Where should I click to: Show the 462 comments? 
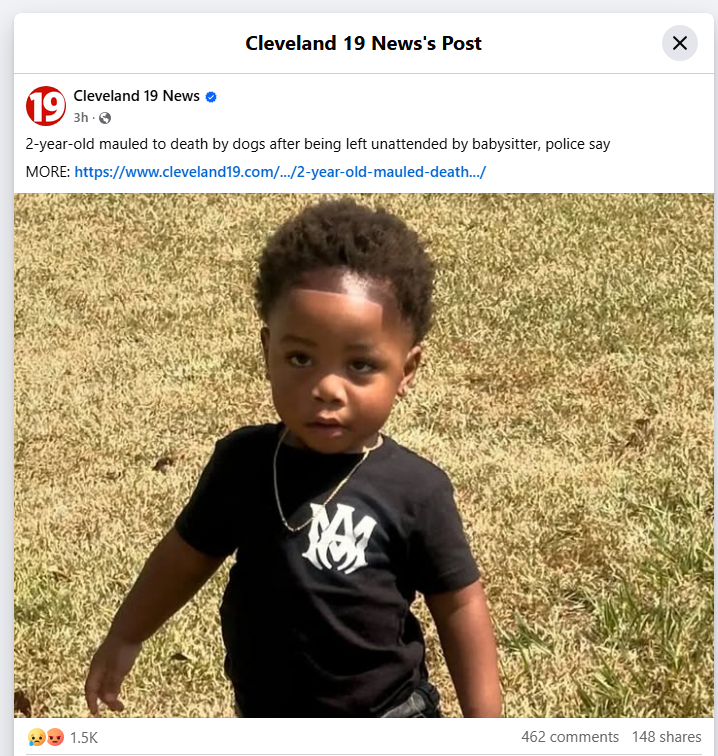pyautogui.click(x=570, y=737)
